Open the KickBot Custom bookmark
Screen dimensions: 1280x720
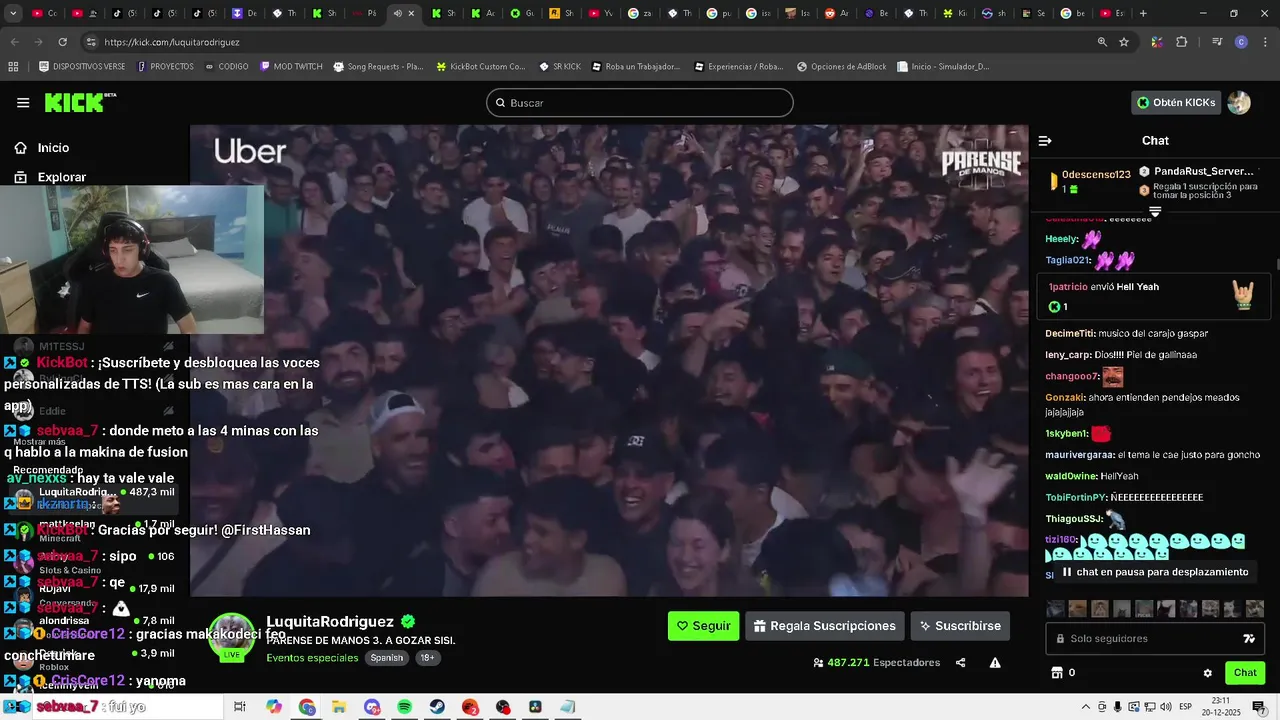point(480,67)
